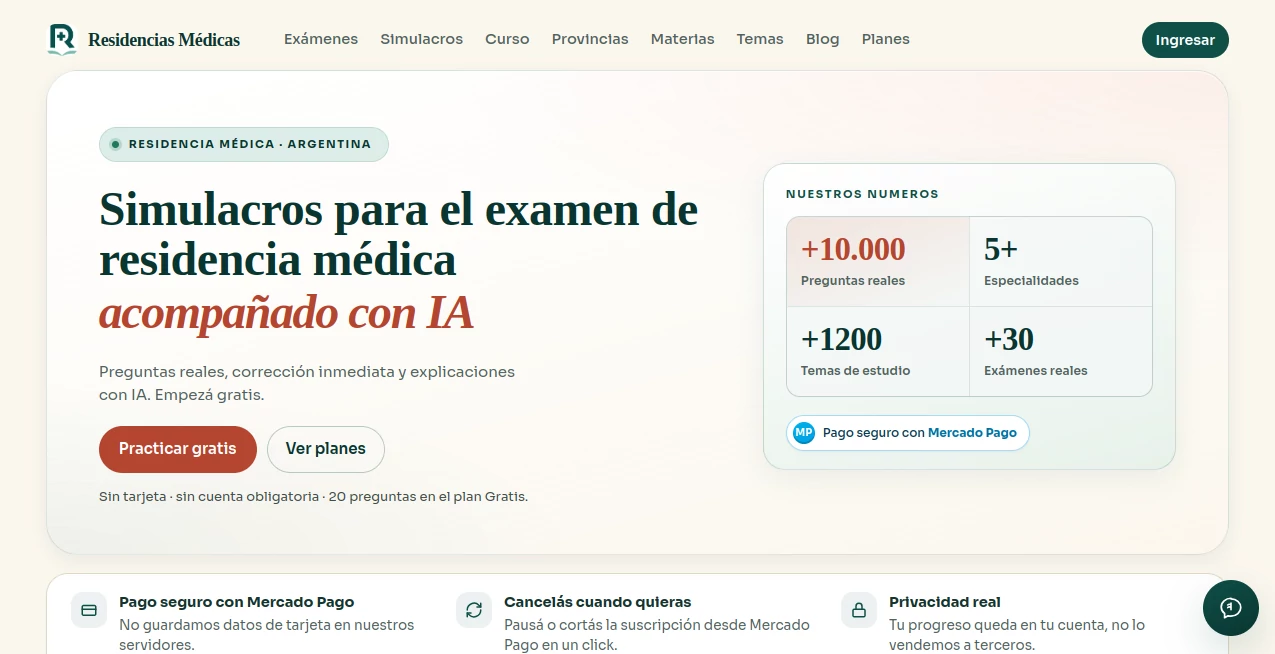Click the Residencias Médicas brand name
This screenshot has height=654, width=1275.
(164, 40)
